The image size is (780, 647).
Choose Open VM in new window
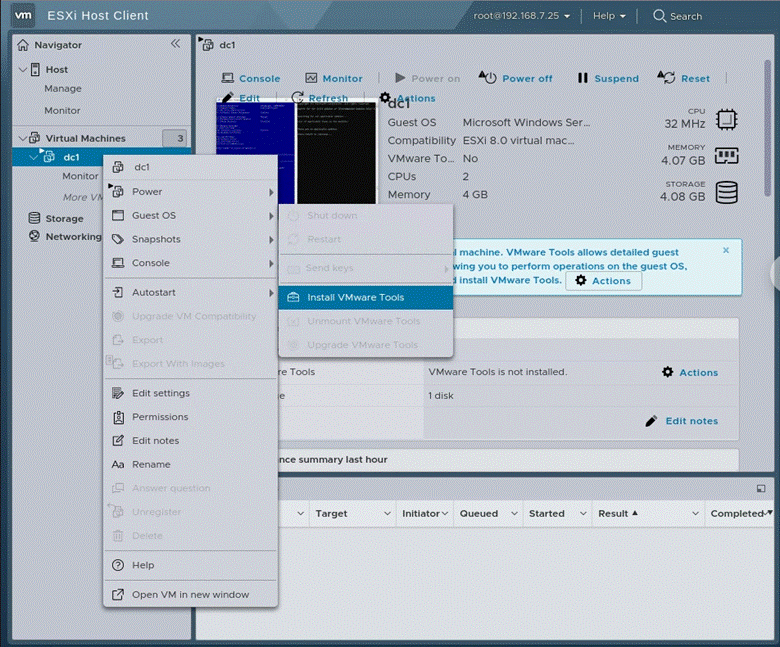pos(190,594)
